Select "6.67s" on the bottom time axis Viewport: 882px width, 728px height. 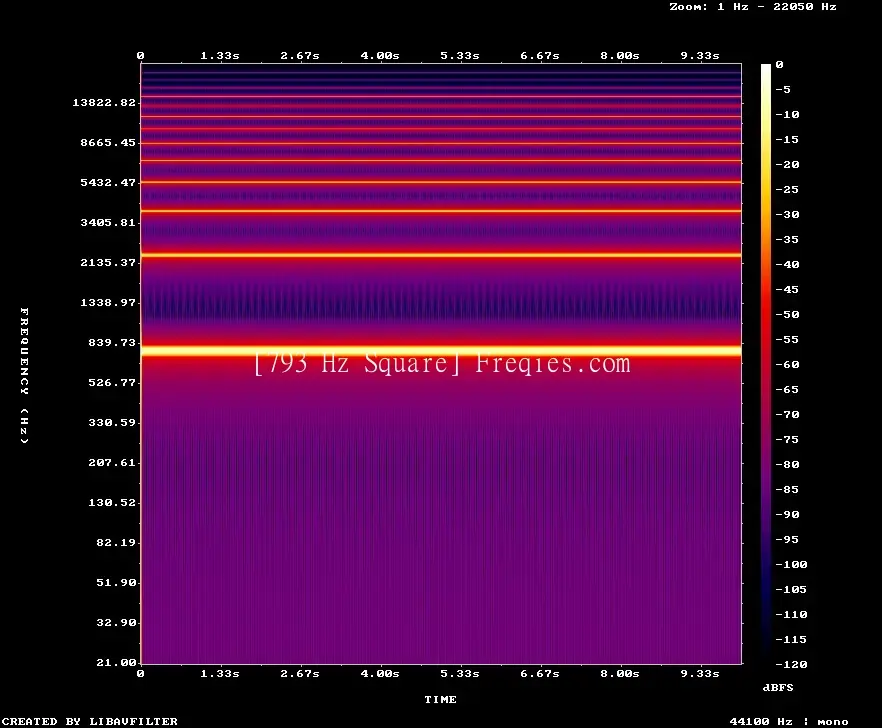539,673
